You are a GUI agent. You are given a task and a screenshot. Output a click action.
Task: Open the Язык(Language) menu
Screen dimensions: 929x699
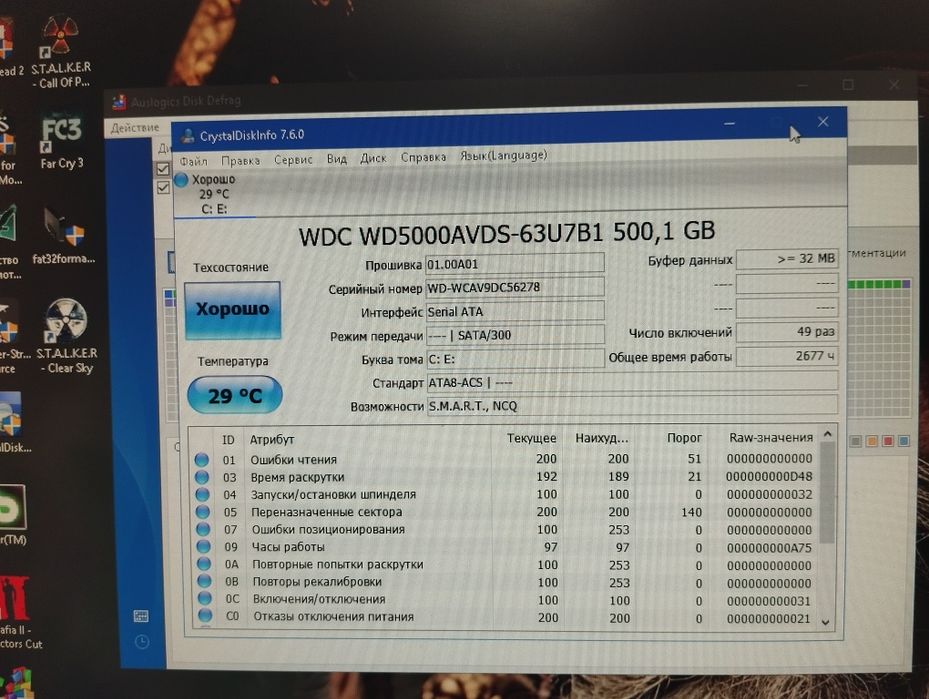[504, 155]
